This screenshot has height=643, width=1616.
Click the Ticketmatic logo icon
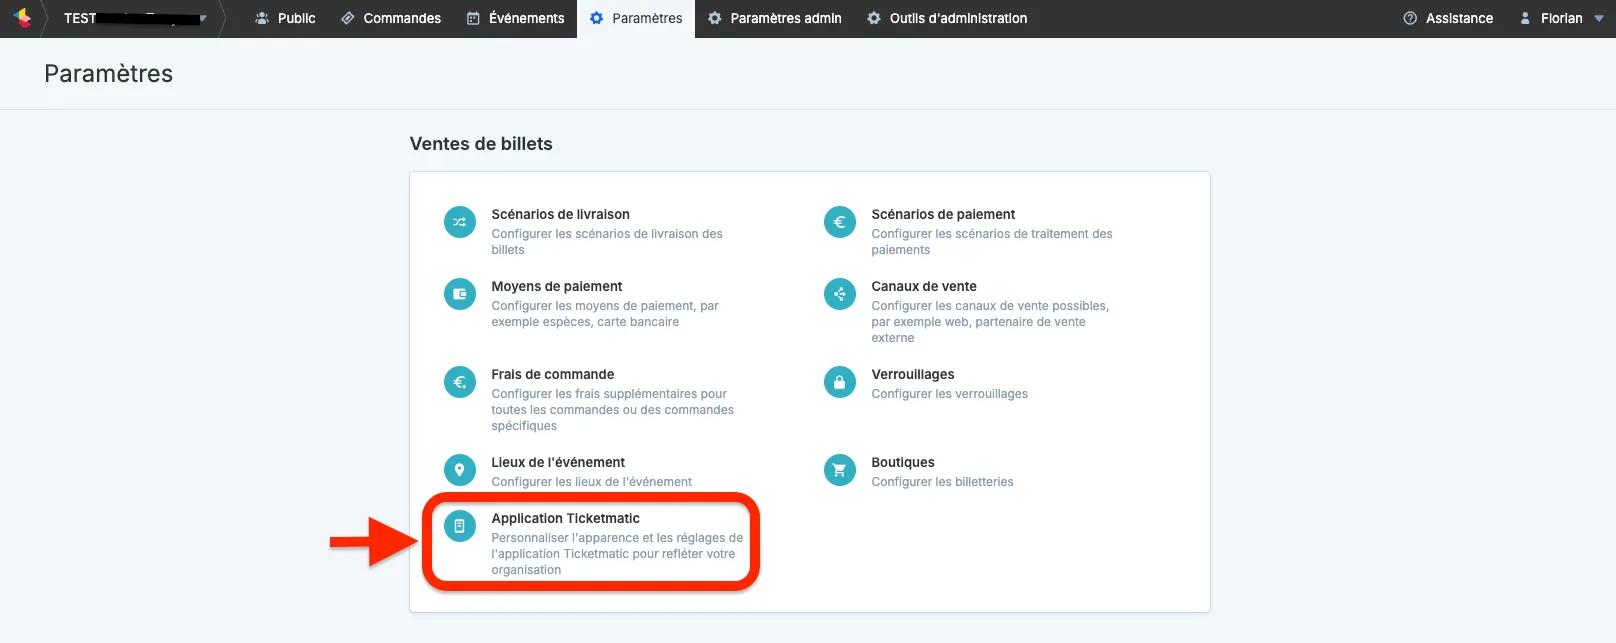(22, 18)
